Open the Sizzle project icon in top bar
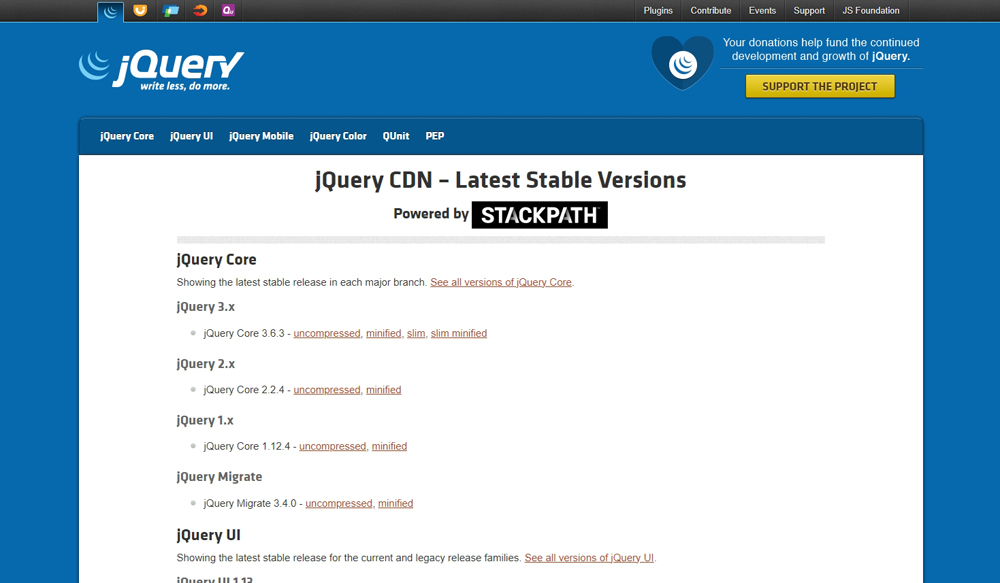The height and width of the screenshot is (583, 1000). (200, 10)
